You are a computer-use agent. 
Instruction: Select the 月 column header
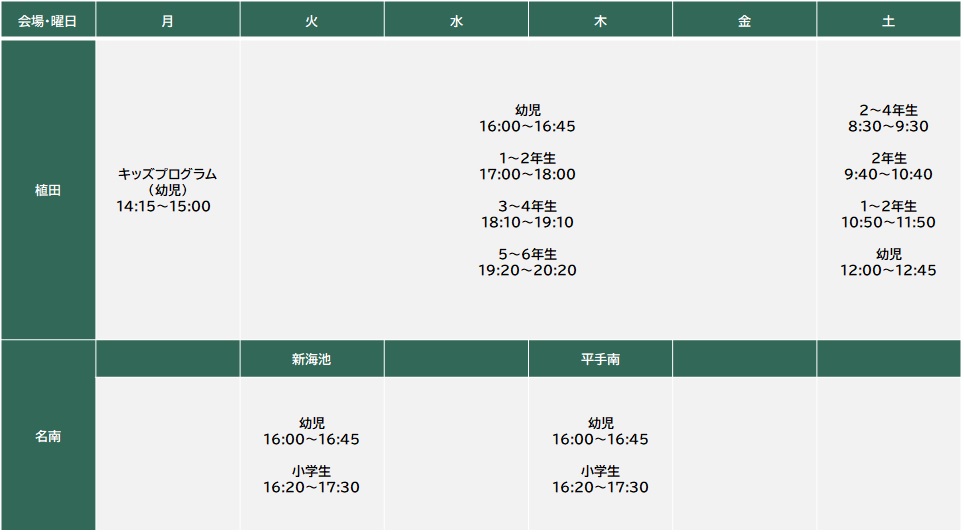167,20
